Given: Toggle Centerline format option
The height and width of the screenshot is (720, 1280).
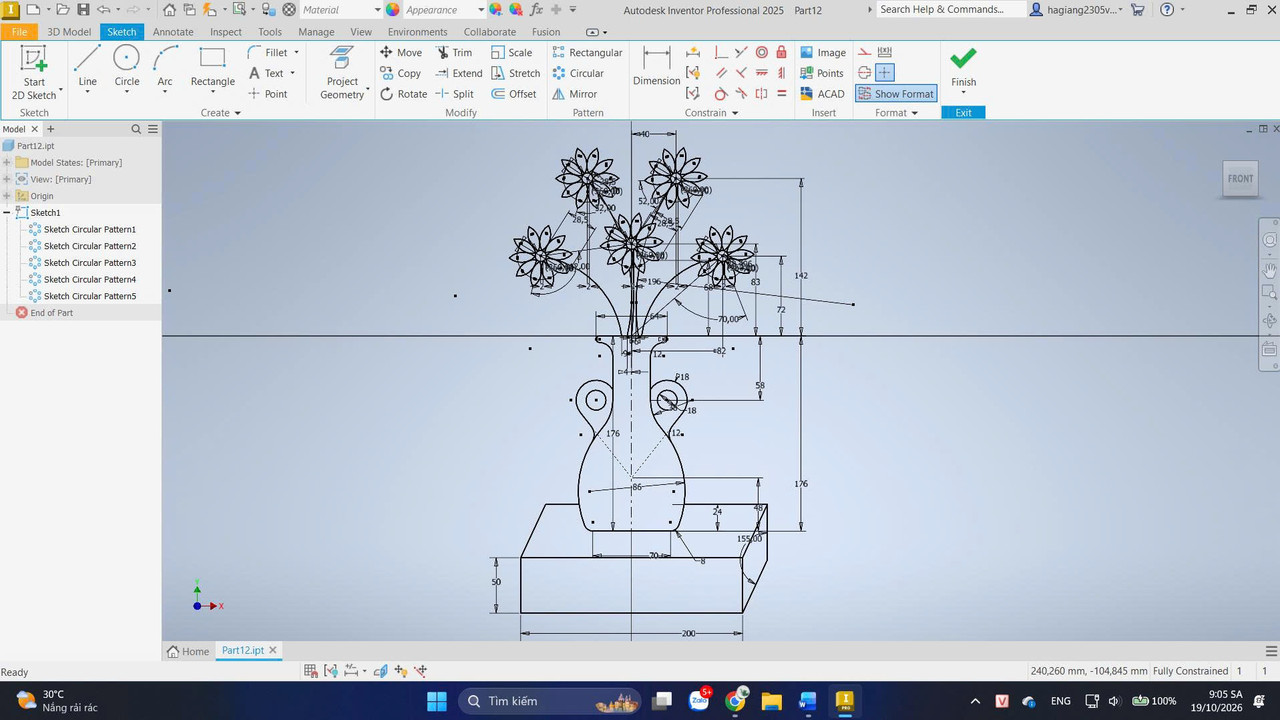Looking at the screenshot, I should tap(865, 73).
